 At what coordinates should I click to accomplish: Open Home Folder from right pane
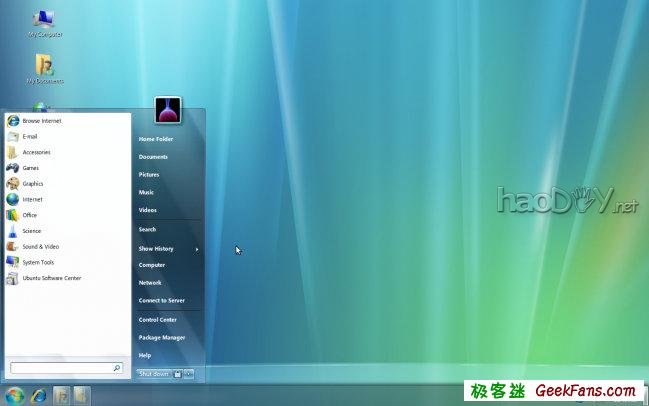coord(156,139)
